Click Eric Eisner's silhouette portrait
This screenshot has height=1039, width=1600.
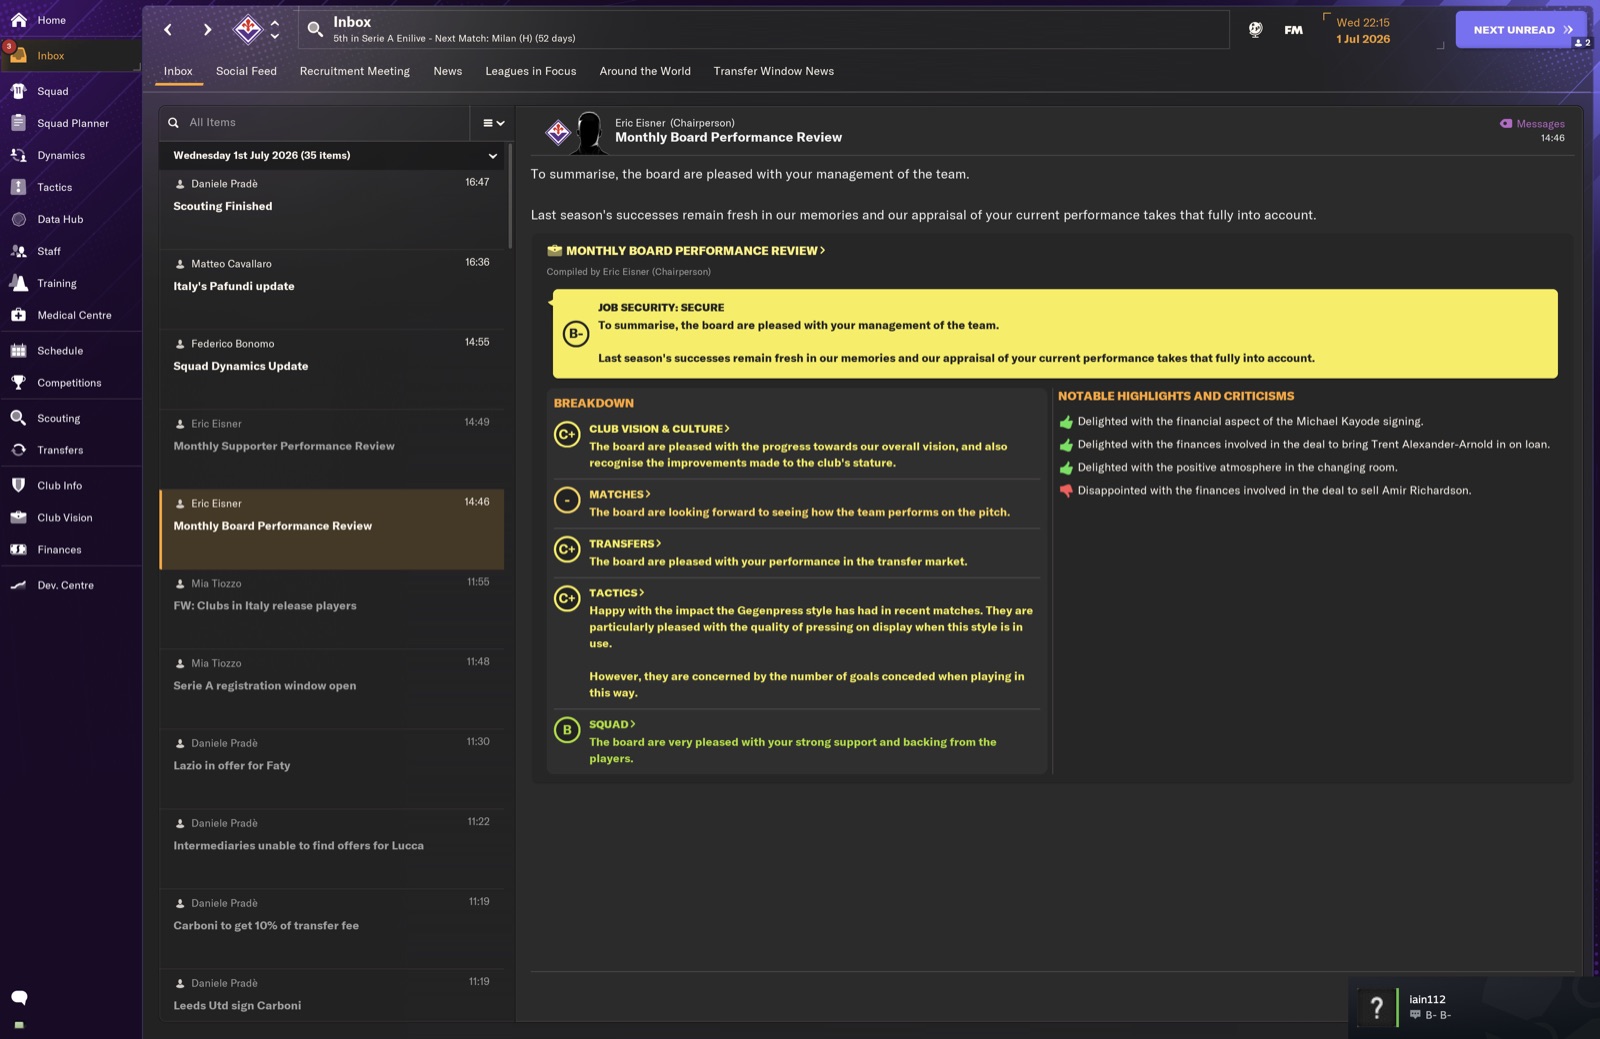coord(589,132)
